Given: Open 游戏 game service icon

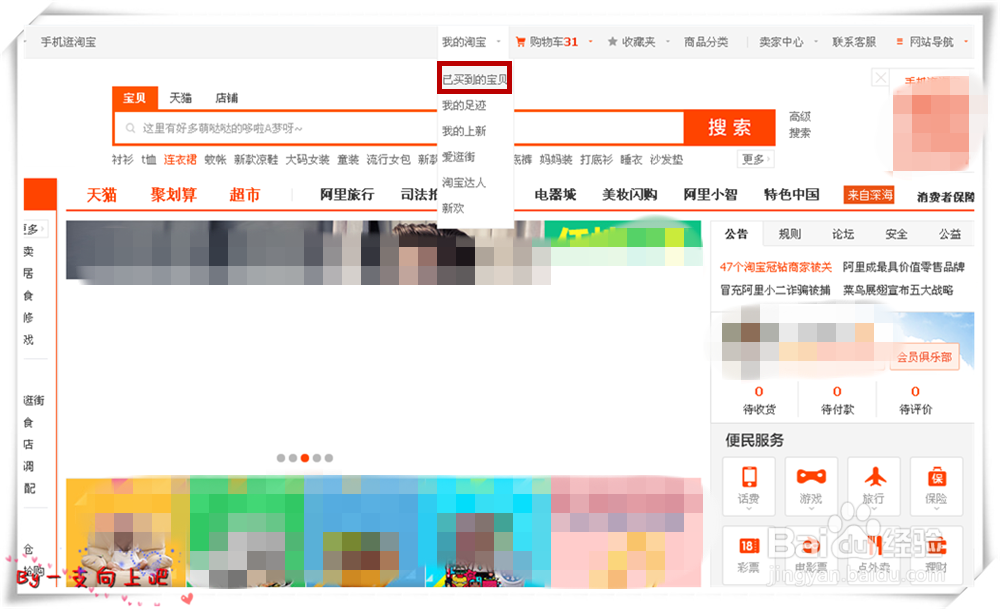Looking at the screenshot, I should click(x=811, y=485).
